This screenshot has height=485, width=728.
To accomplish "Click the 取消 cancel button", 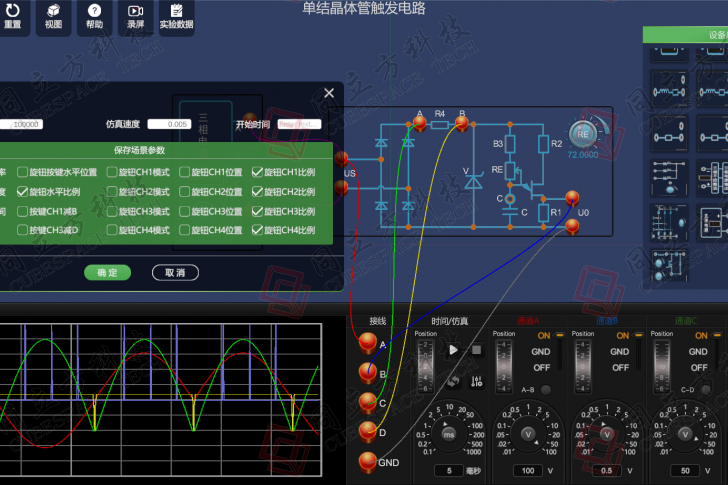I will (x=175, y=272).
